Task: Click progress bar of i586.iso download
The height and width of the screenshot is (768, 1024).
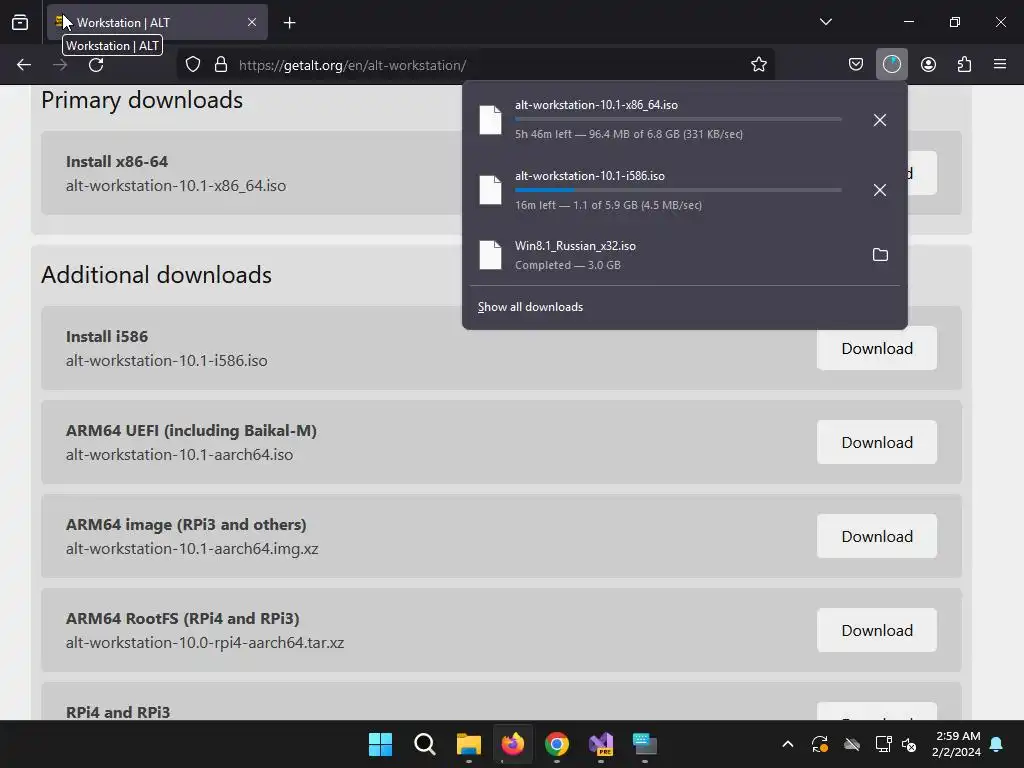Action: [x=678, y=190]
